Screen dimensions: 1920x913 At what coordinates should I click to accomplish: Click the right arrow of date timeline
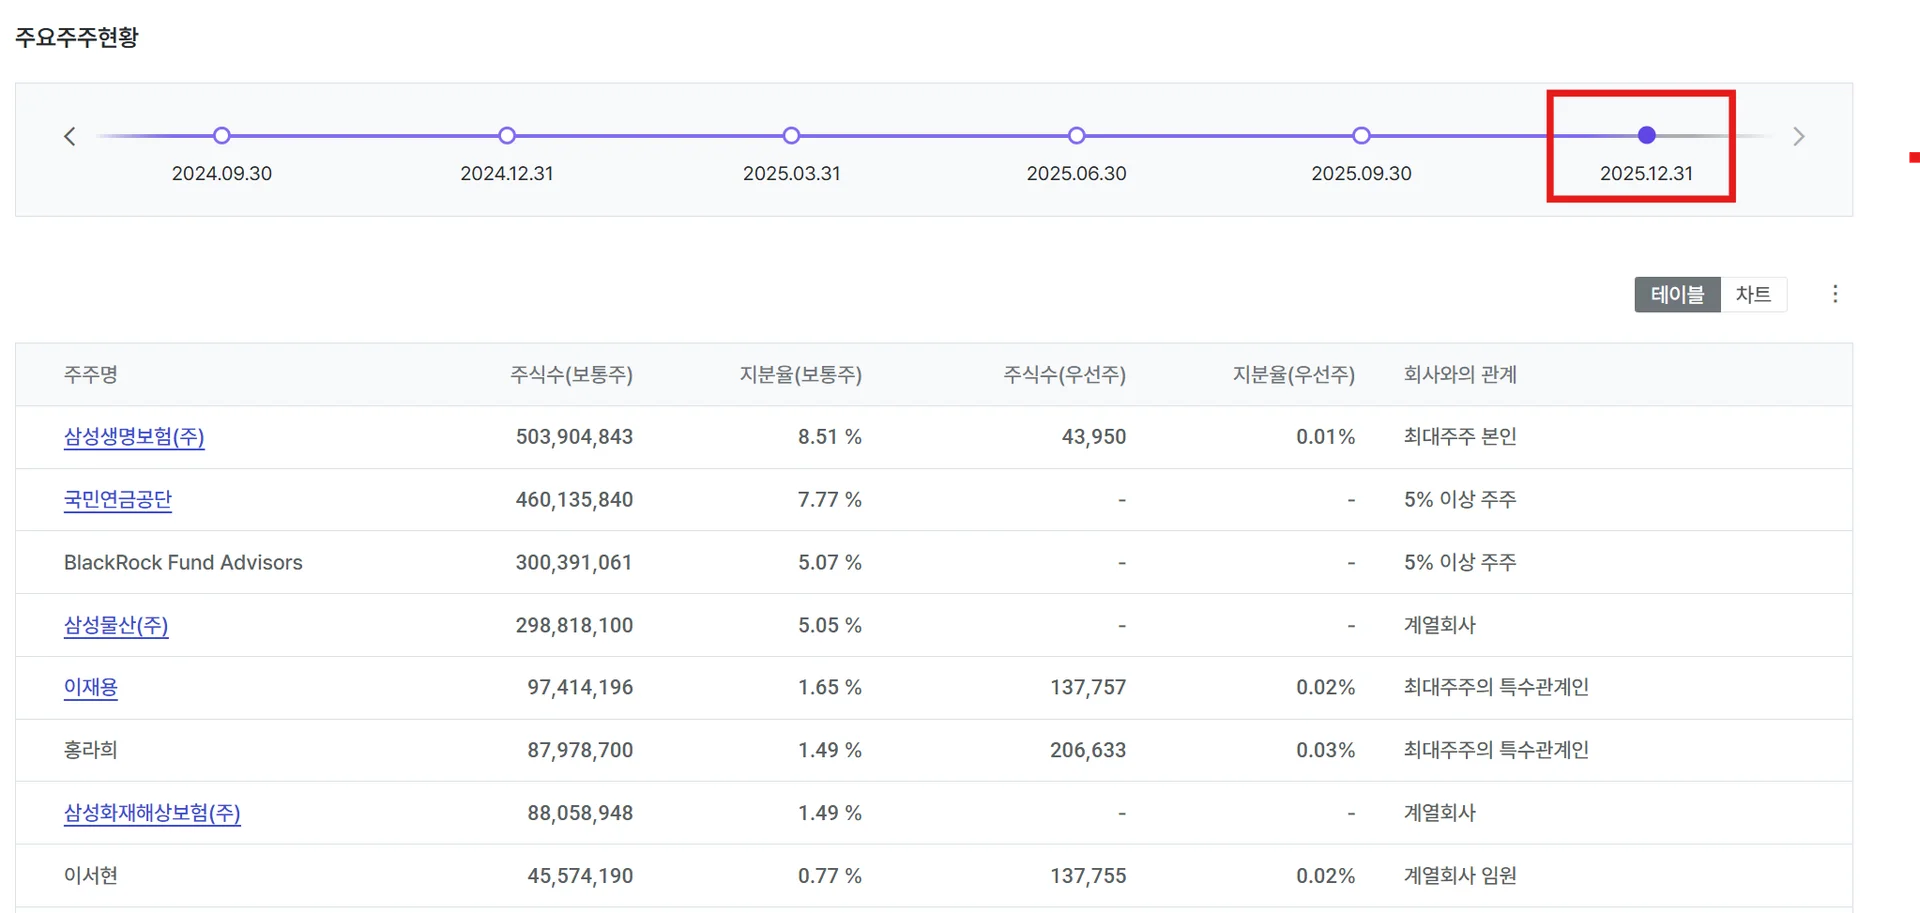pyautogui.click(x=1798, y=136)
